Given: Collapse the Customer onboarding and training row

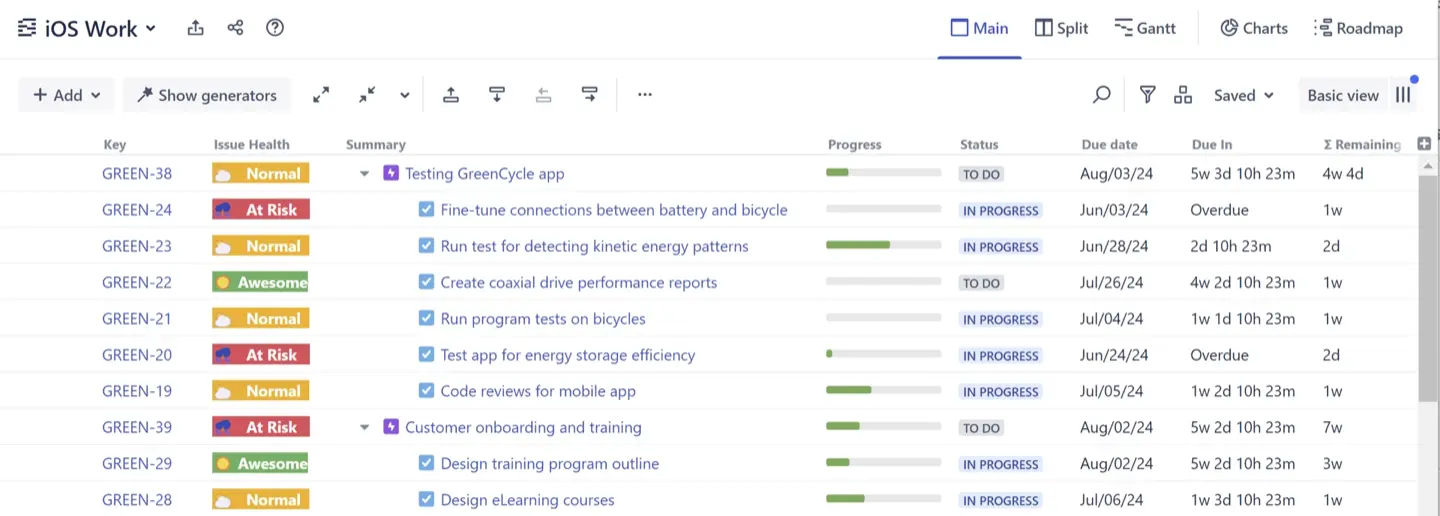Looking at the screenshot, I should pyautogui.click(x=365, y=428).
